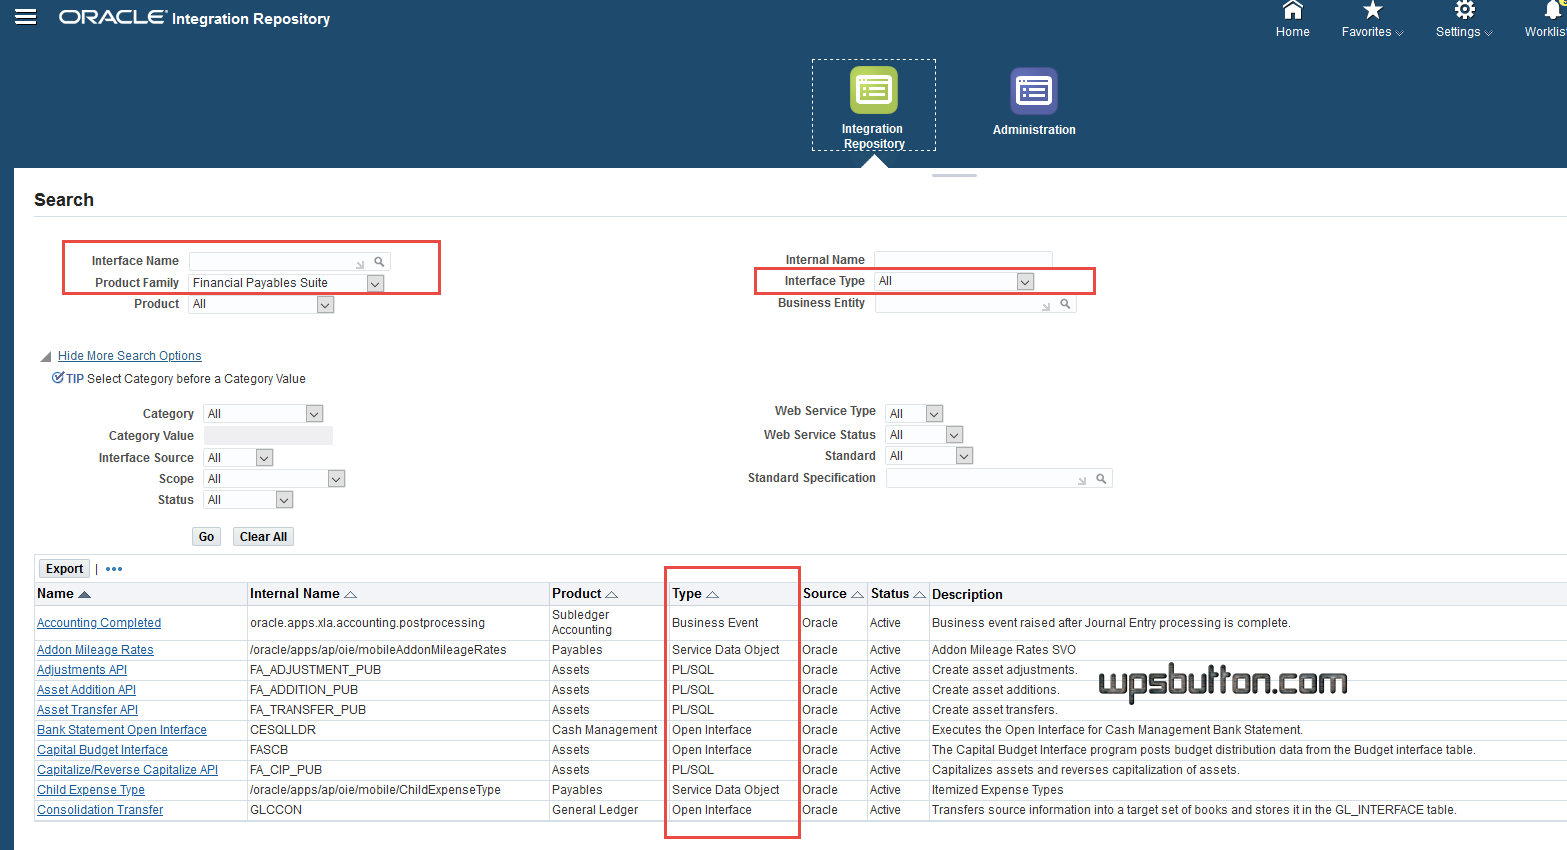Select cell FASCB

point(269,750)
